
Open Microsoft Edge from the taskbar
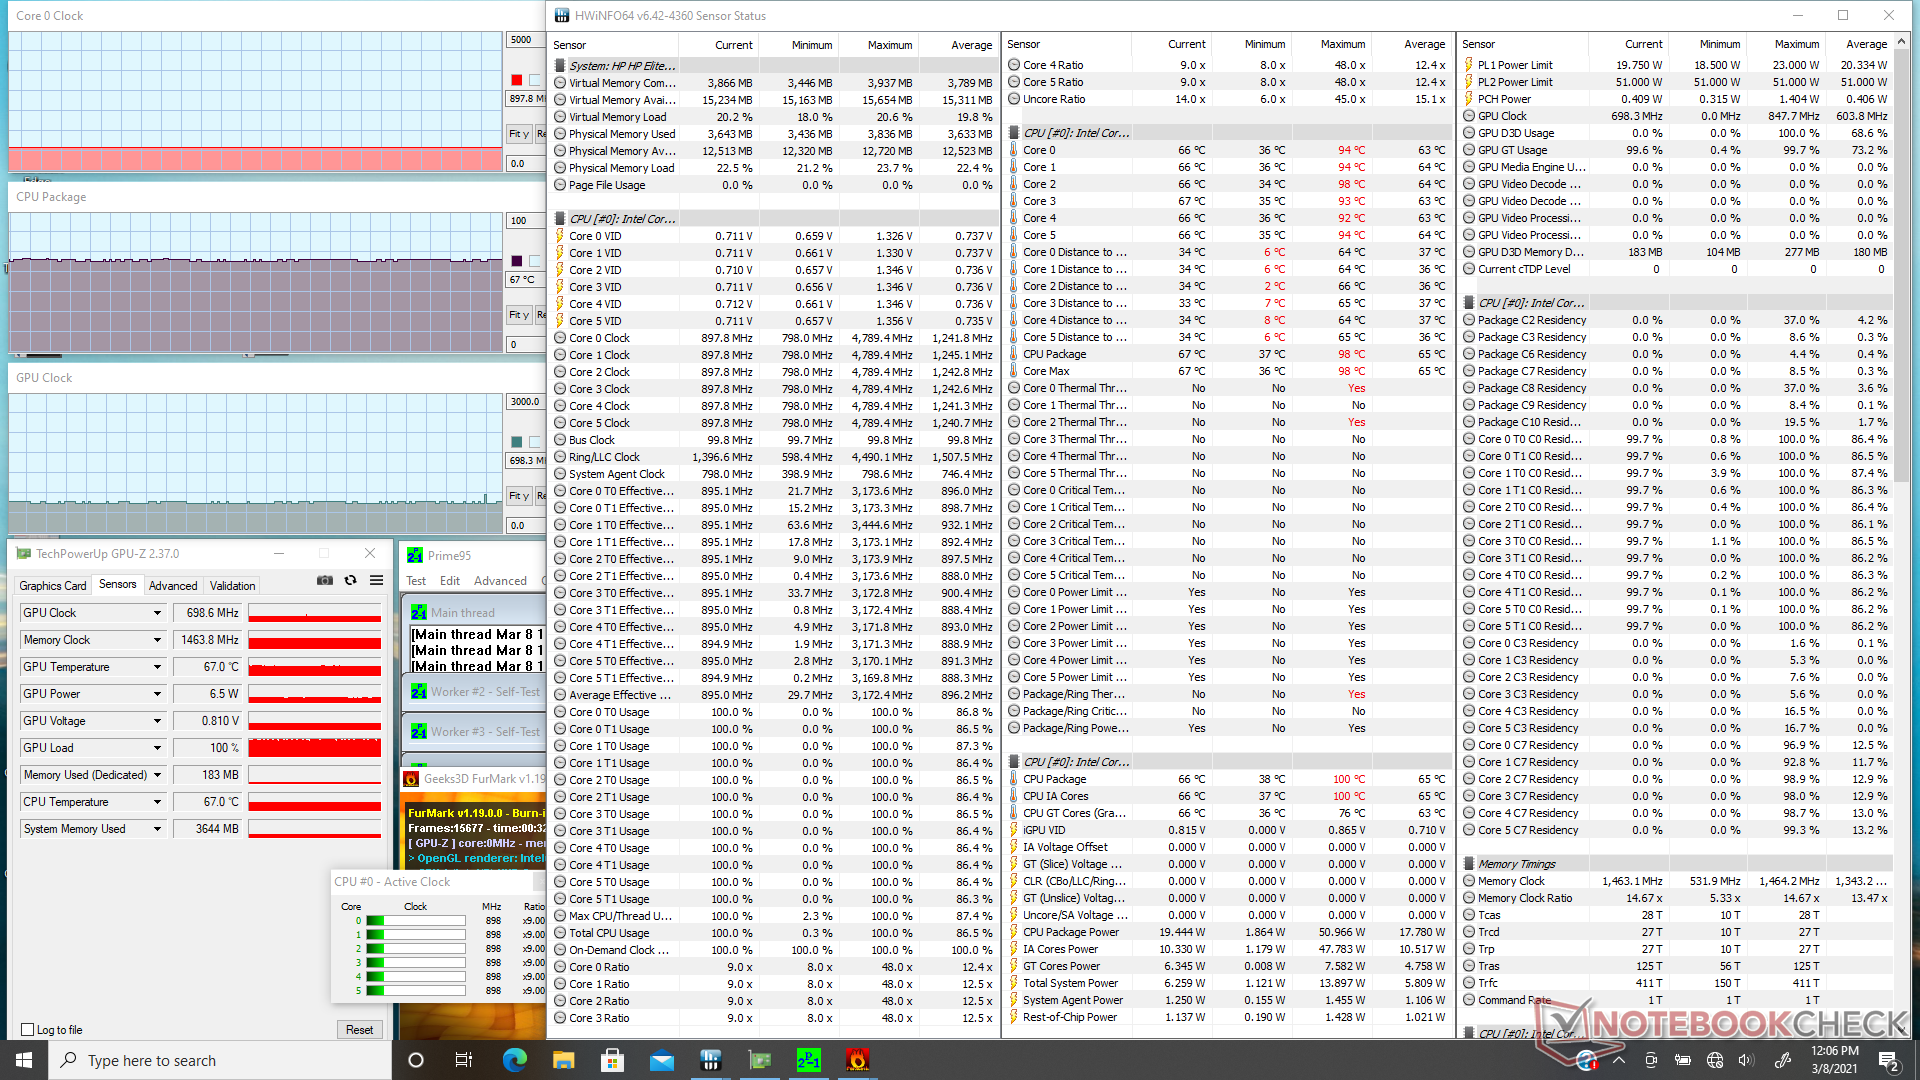click(514, 1060)
